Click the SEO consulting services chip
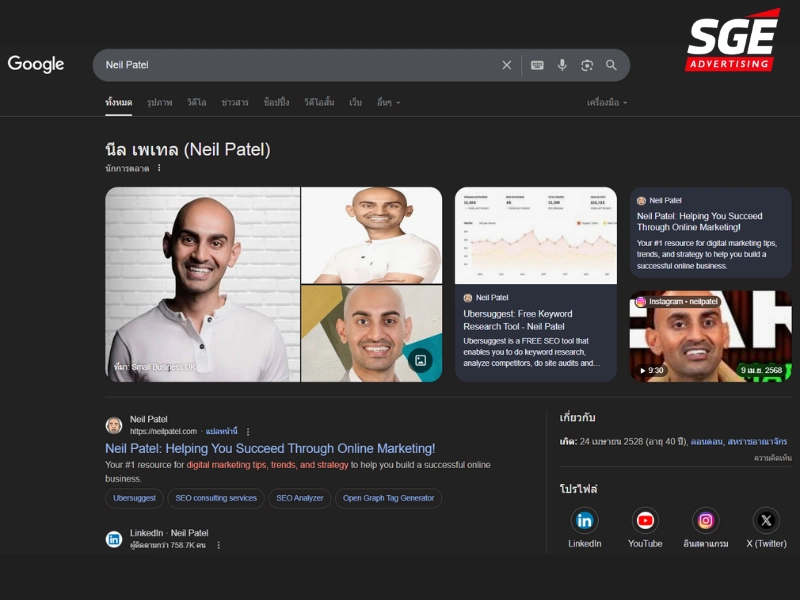This screenshot has height=600, width=800. click(216, 498)
